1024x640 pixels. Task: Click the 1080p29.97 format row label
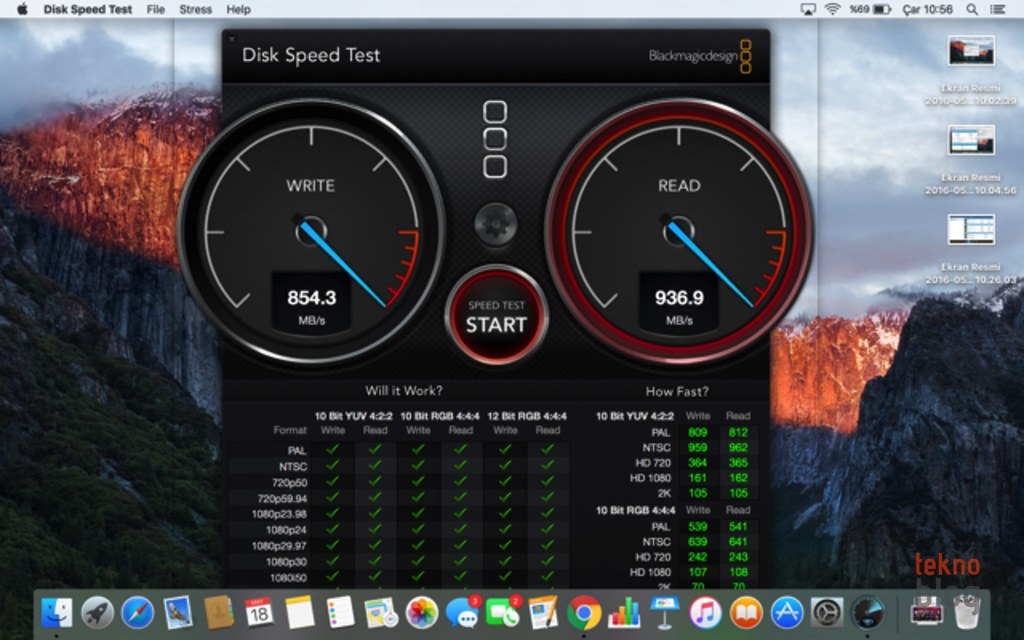tap(279, 546)
